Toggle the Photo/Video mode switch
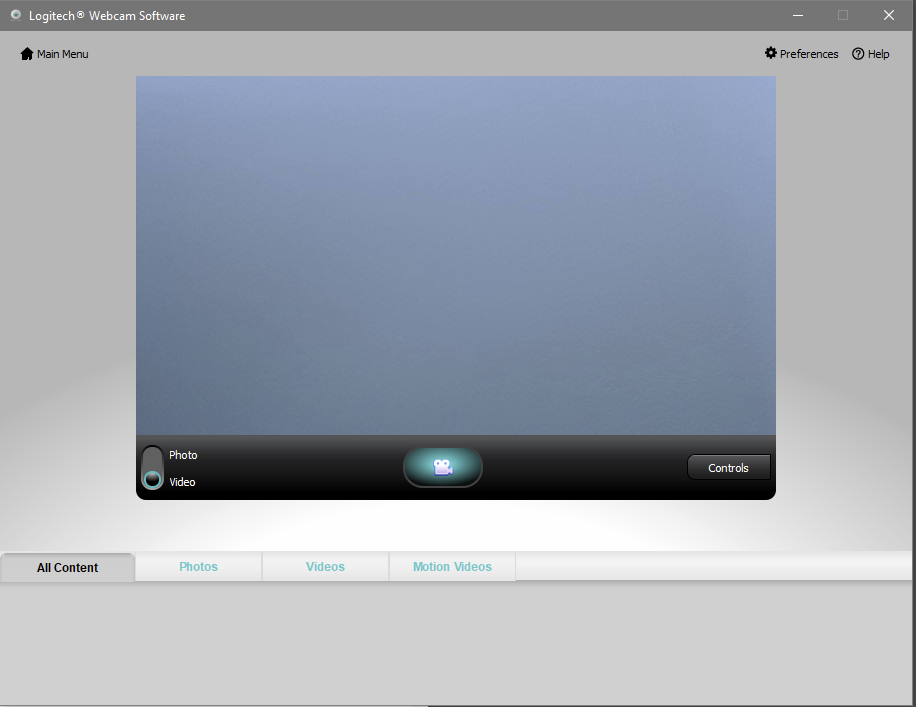The height and width of the screenshot is (707, 916). click(x=152, y=467)
